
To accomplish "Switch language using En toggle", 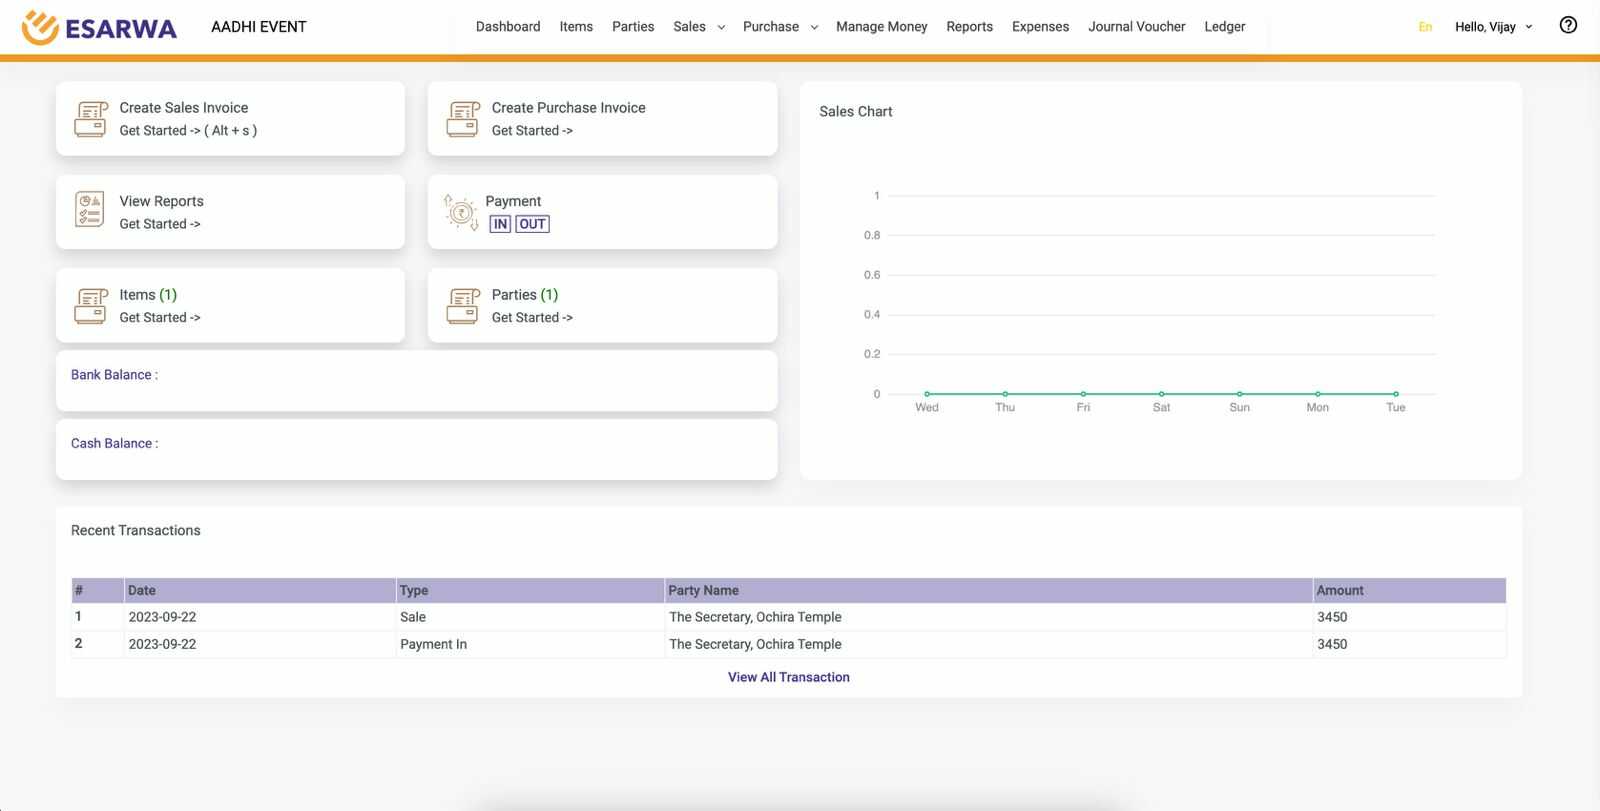I will (1425, 27).
